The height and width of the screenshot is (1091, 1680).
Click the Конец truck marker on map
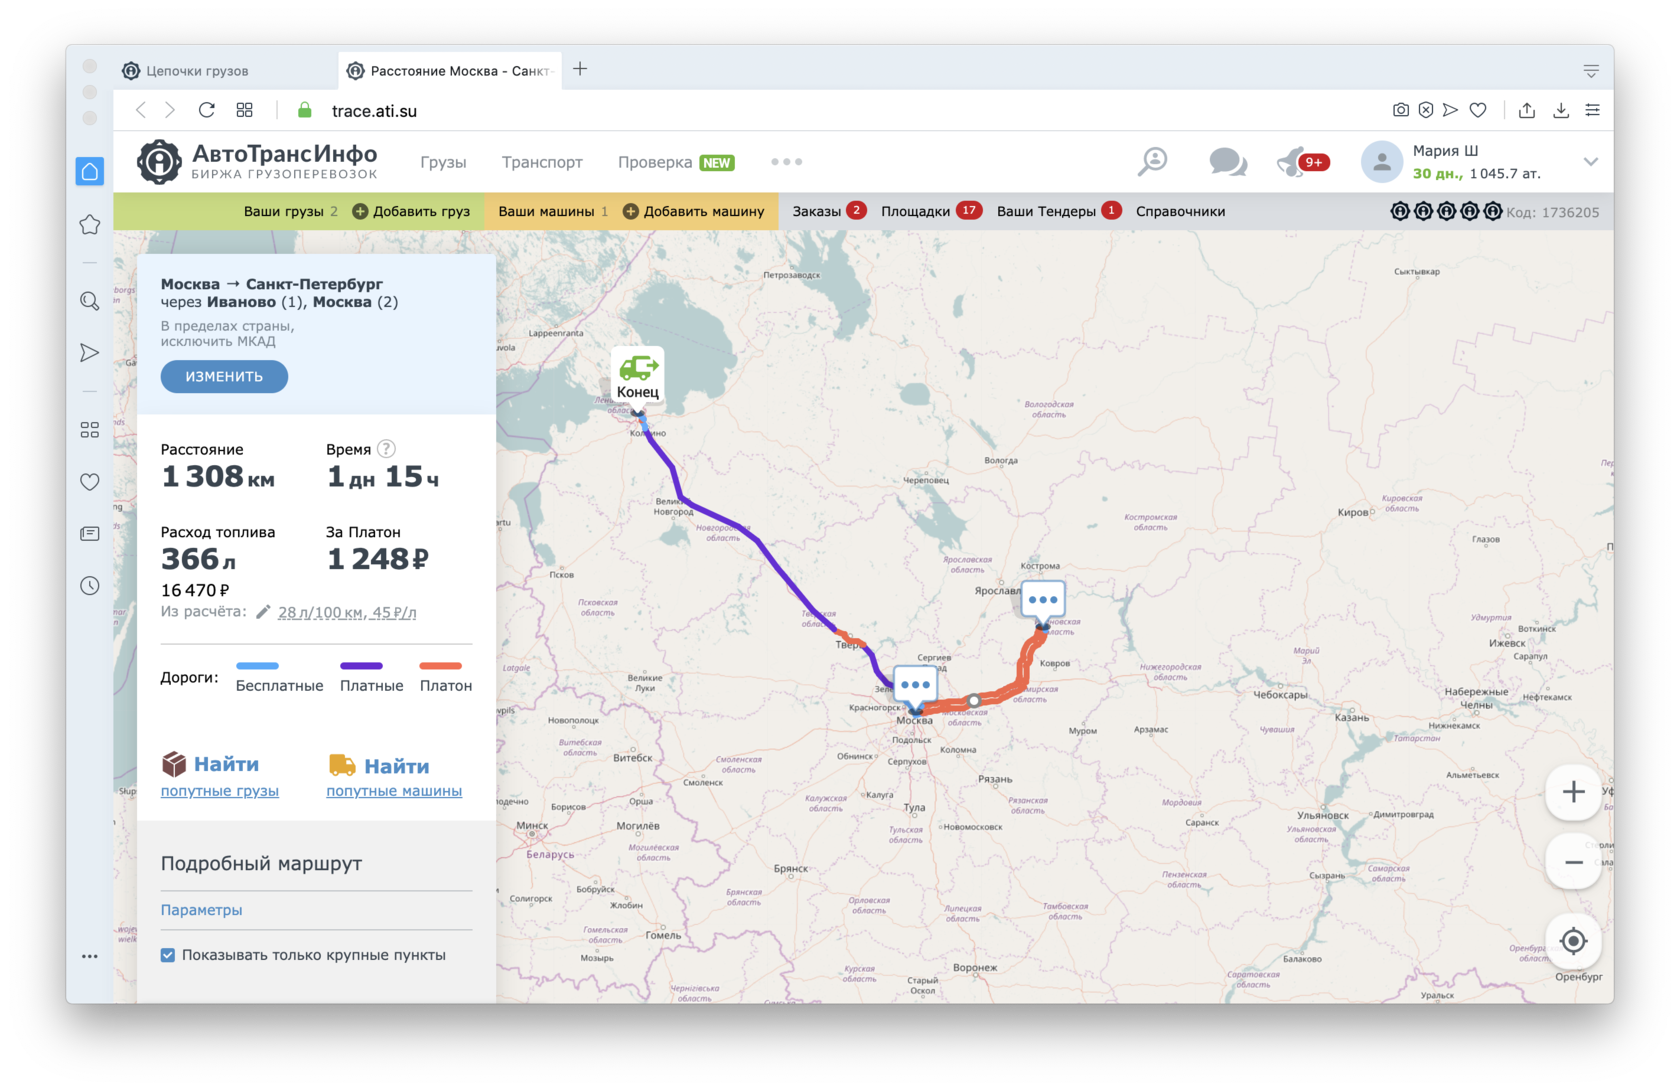[637, 376]
